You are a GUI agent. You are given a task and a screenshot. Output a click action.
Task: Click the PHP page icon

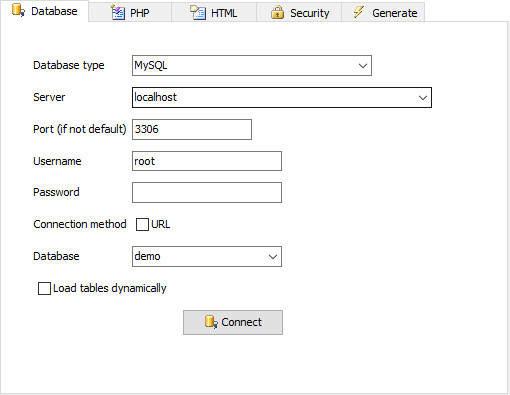[118, 12]
